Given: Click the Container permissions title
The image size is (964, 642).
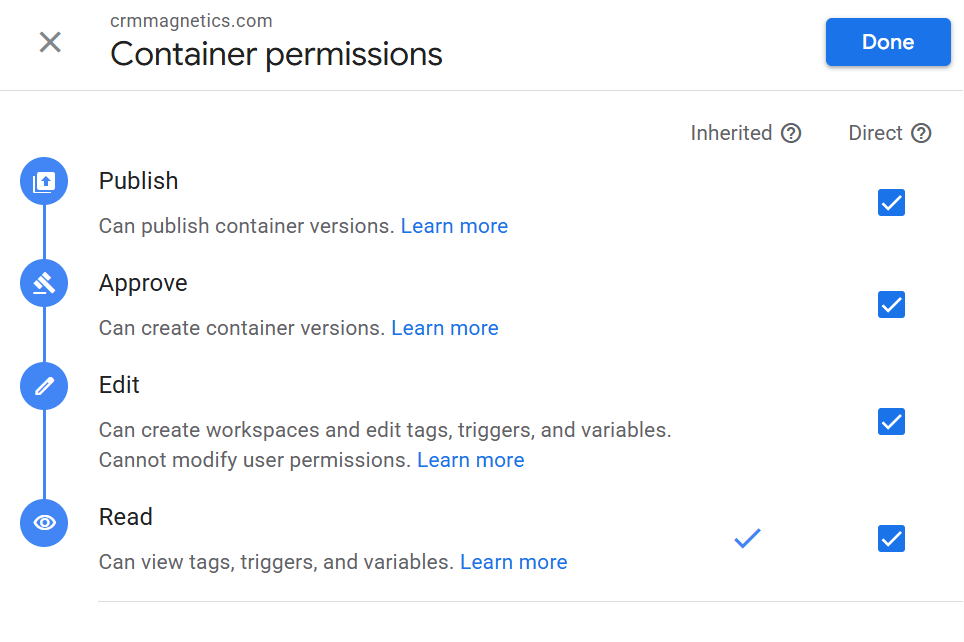Looking at the screenshot, I should click(276, 53).
